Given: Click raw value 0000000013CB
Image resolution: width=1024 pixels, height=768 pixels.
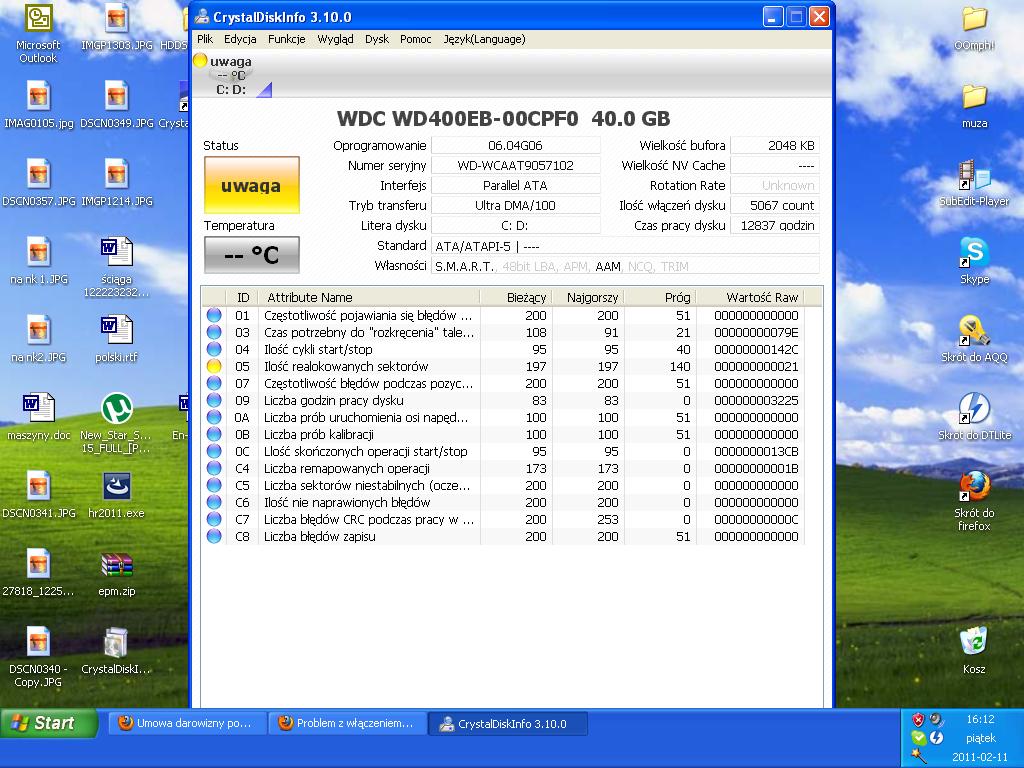Looking at the screenshot, I should (756, 451).
